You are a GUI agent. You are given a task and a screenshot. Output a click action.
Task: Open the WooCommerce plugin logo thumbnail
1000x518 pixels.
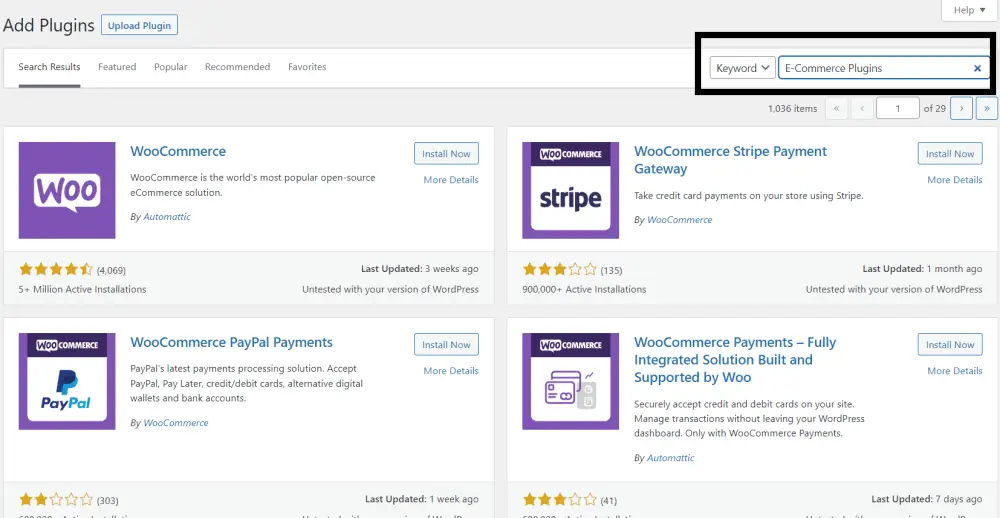(x=67, y=190)
